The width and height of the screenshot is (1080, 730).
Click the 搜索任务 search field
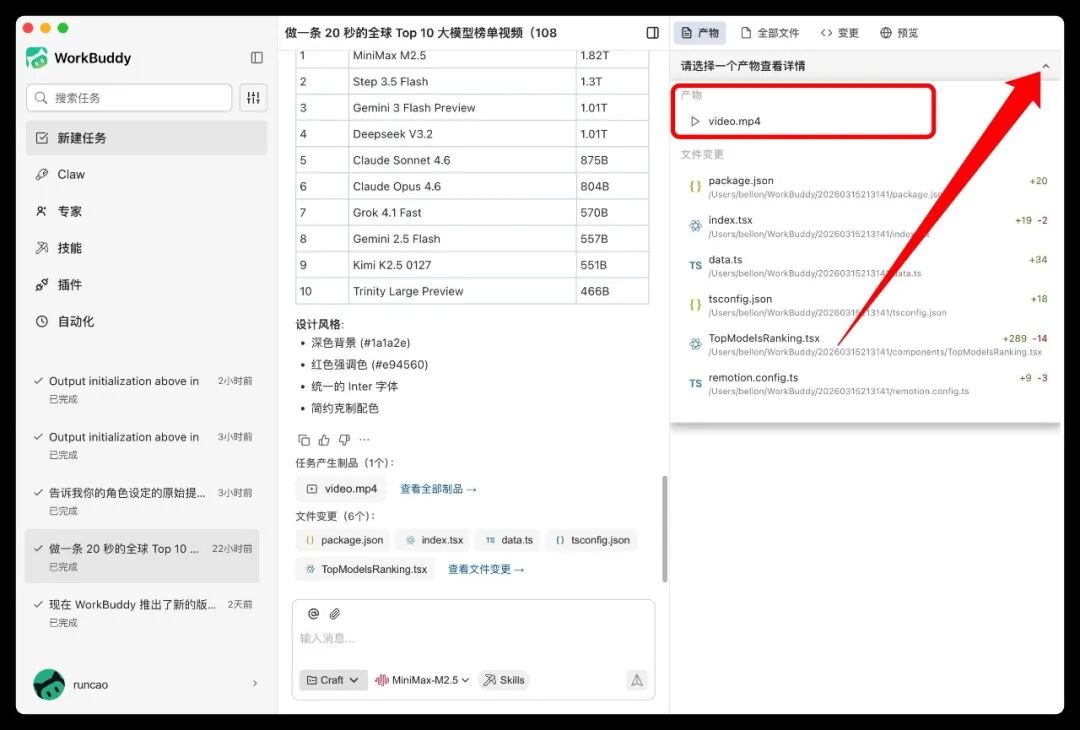(x=129, y=98)
